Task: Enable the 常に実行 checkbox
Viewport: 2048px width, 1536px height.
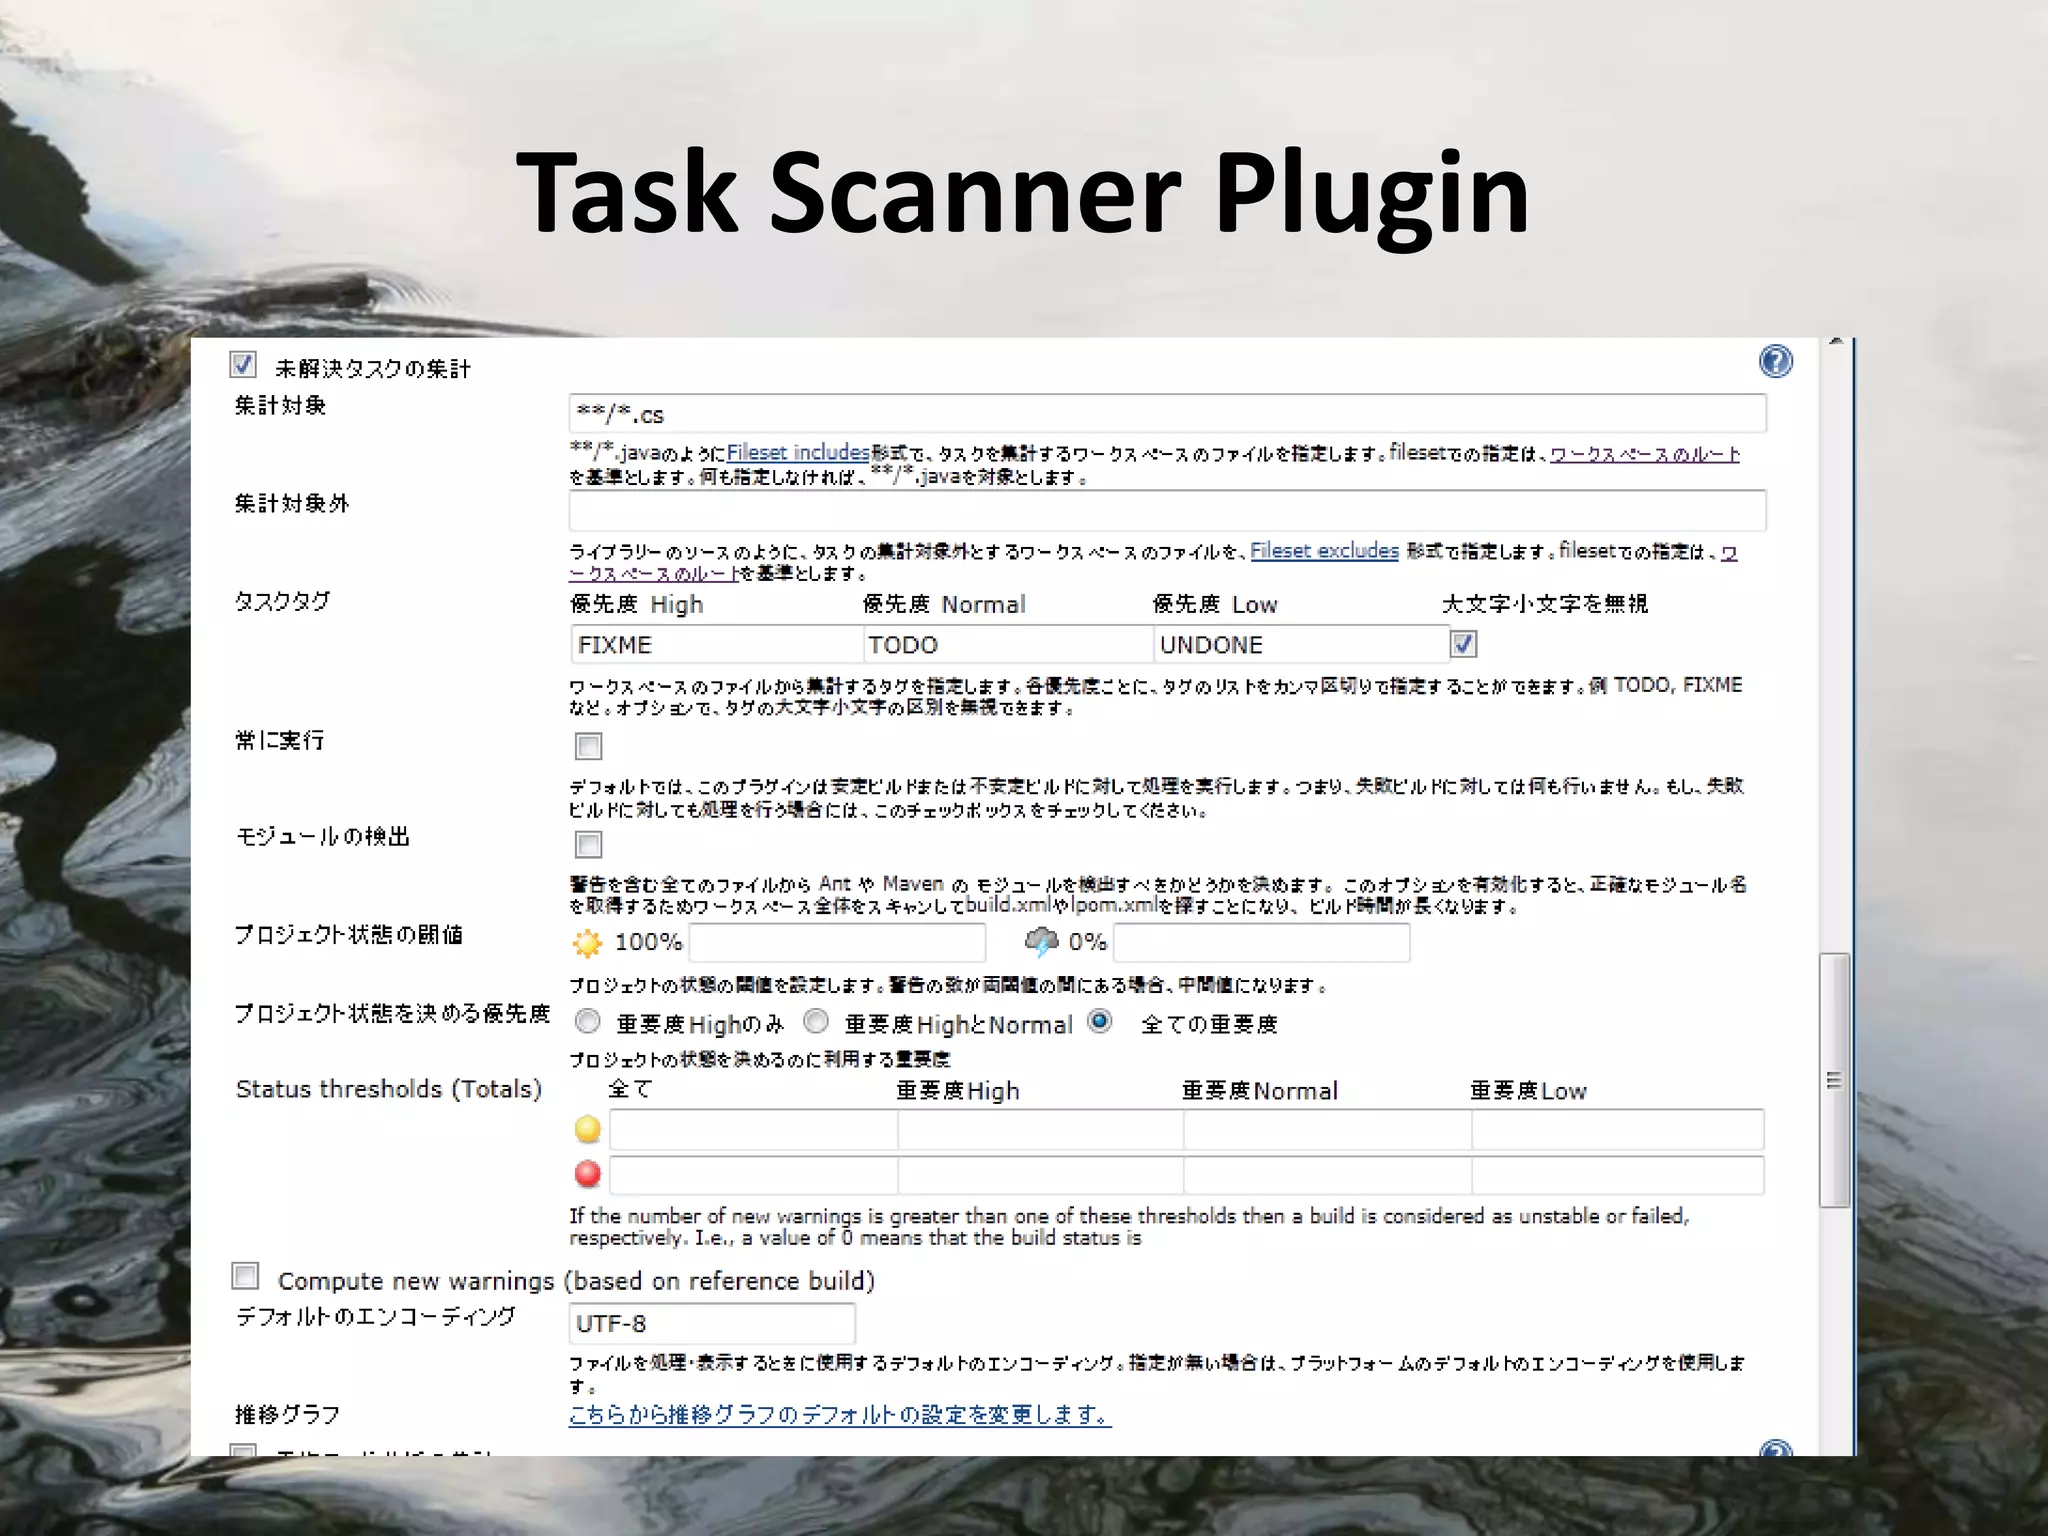Action: (x=588, y=746)
